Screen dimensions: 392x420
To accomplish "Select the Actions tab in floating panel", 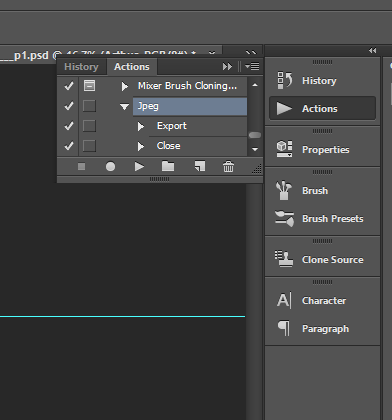I will 132,67.
